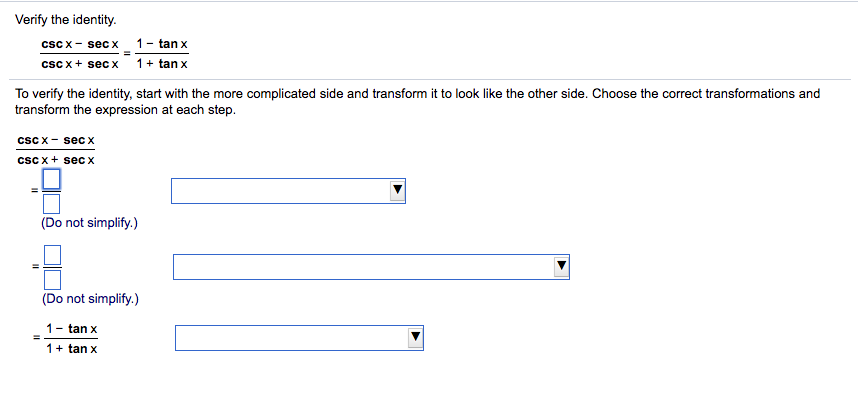Open final step's dropdown arrow beside 1 − tan x
Screen dimensions: 858x397
click(415, 338)
